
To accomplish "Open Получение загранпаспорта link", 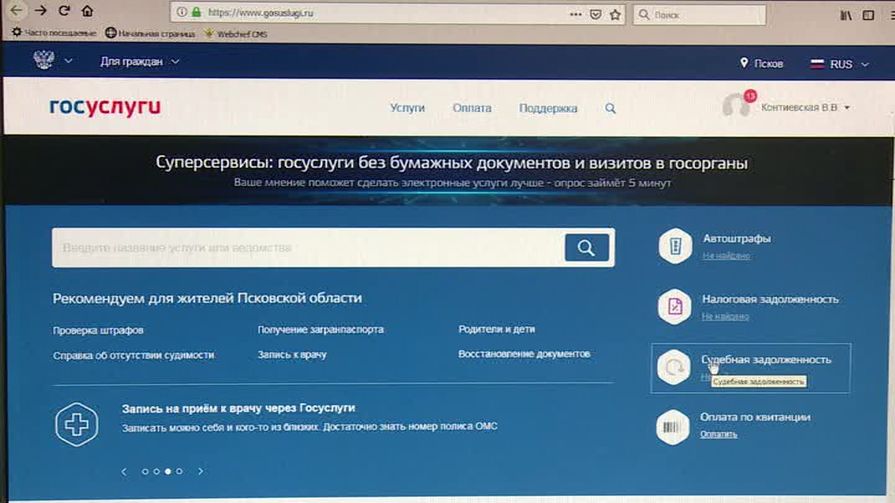I will [320, 329].
